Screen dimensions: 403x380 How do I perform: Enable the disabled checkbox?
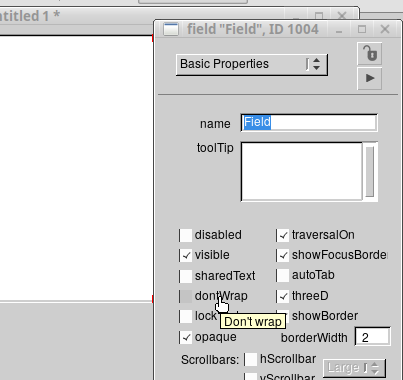(186, 235)
